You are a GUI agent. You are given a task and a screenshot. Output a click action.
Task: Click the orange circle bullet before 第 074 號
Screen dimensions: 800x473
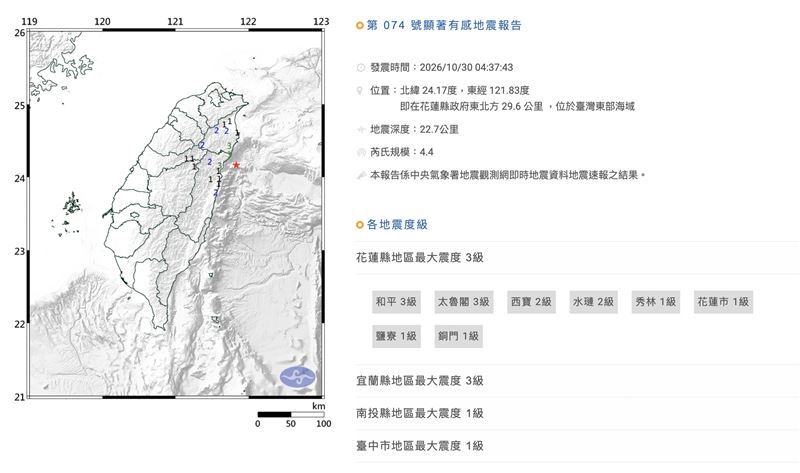360,26
